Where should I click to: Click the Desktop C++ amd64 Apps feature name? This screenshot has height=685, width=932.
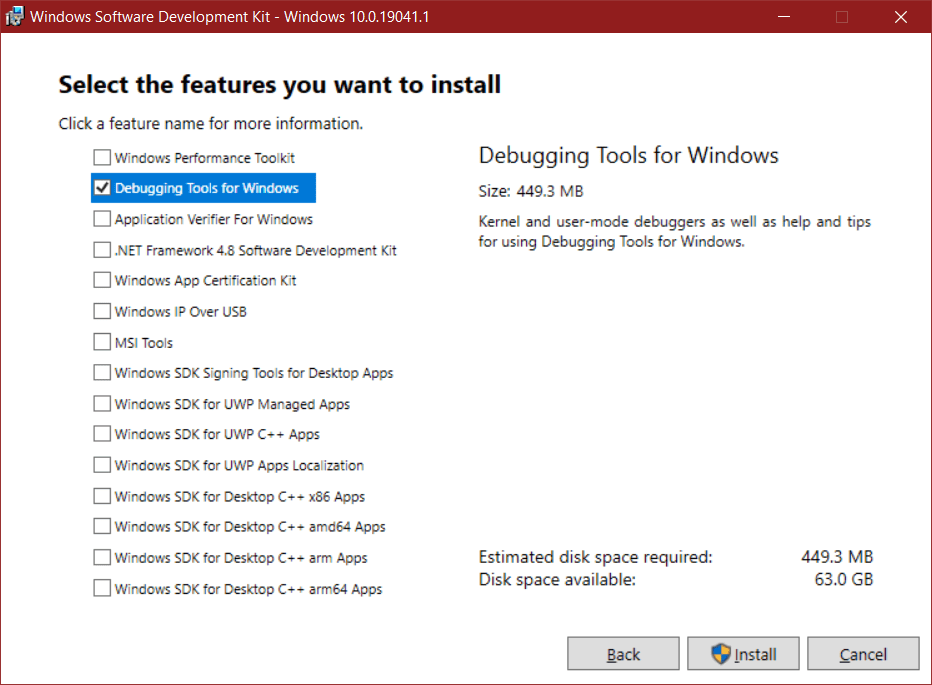click(x=250, y=526)
